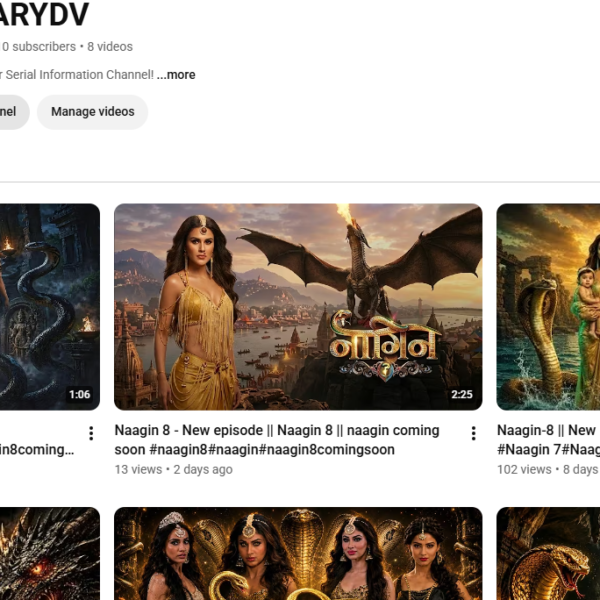Image resolution: width=600 pixels, height=600 pixels.
Task: Play the 2:25 dragon thumbnail video
Action: point(298,307)
